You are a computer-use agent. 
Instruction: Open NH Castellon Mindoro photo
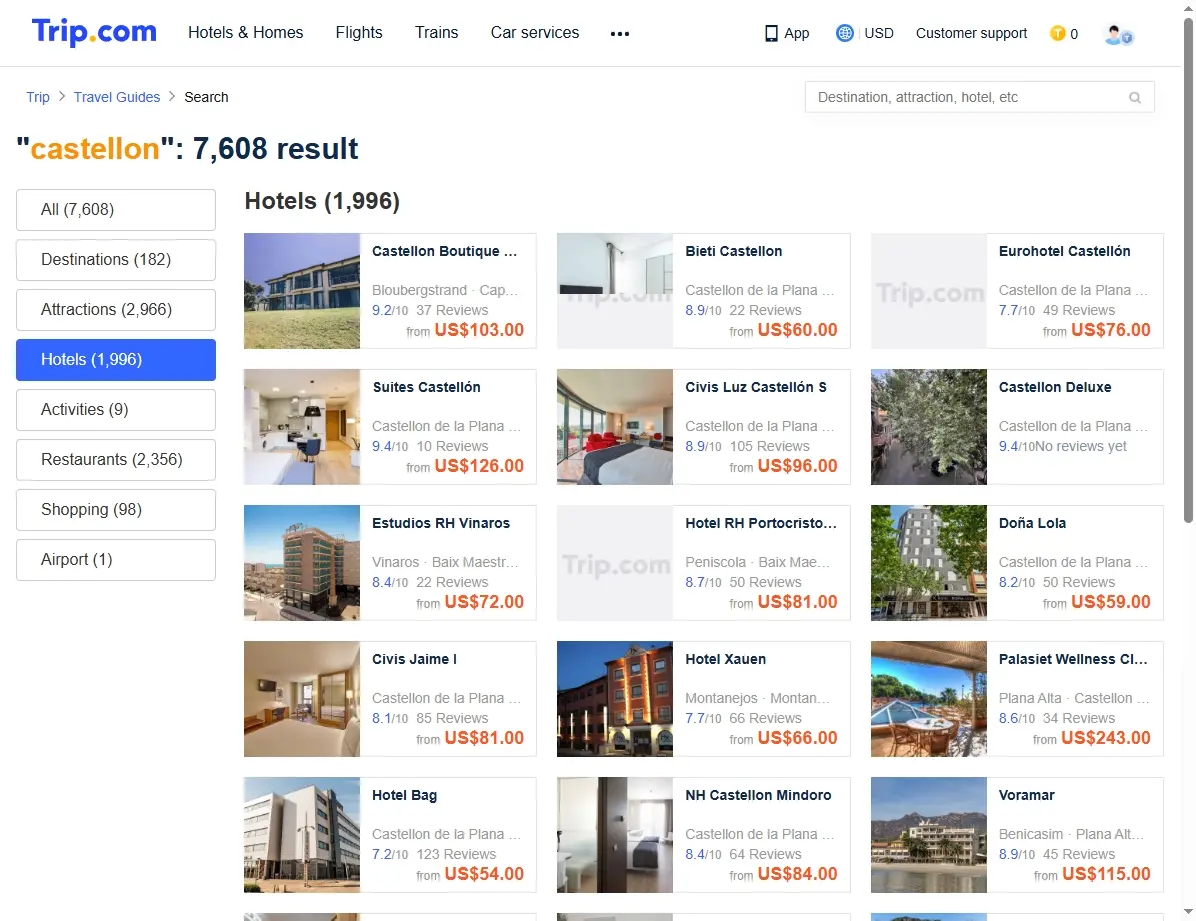(615, 835)
